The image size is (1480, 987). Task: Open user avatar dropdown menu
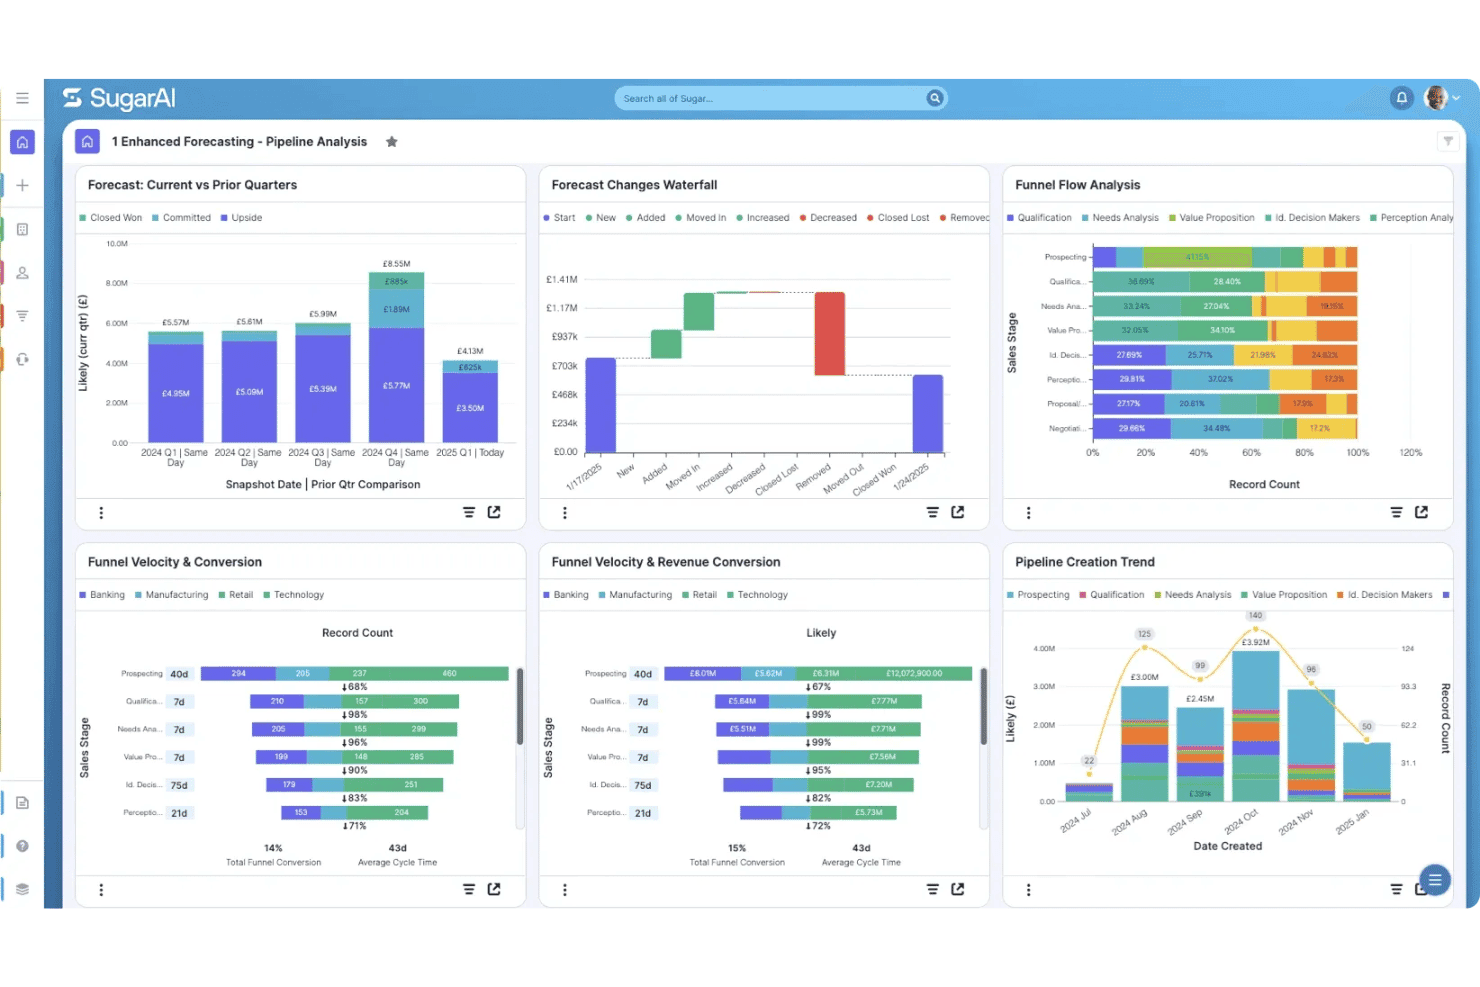1443,98
